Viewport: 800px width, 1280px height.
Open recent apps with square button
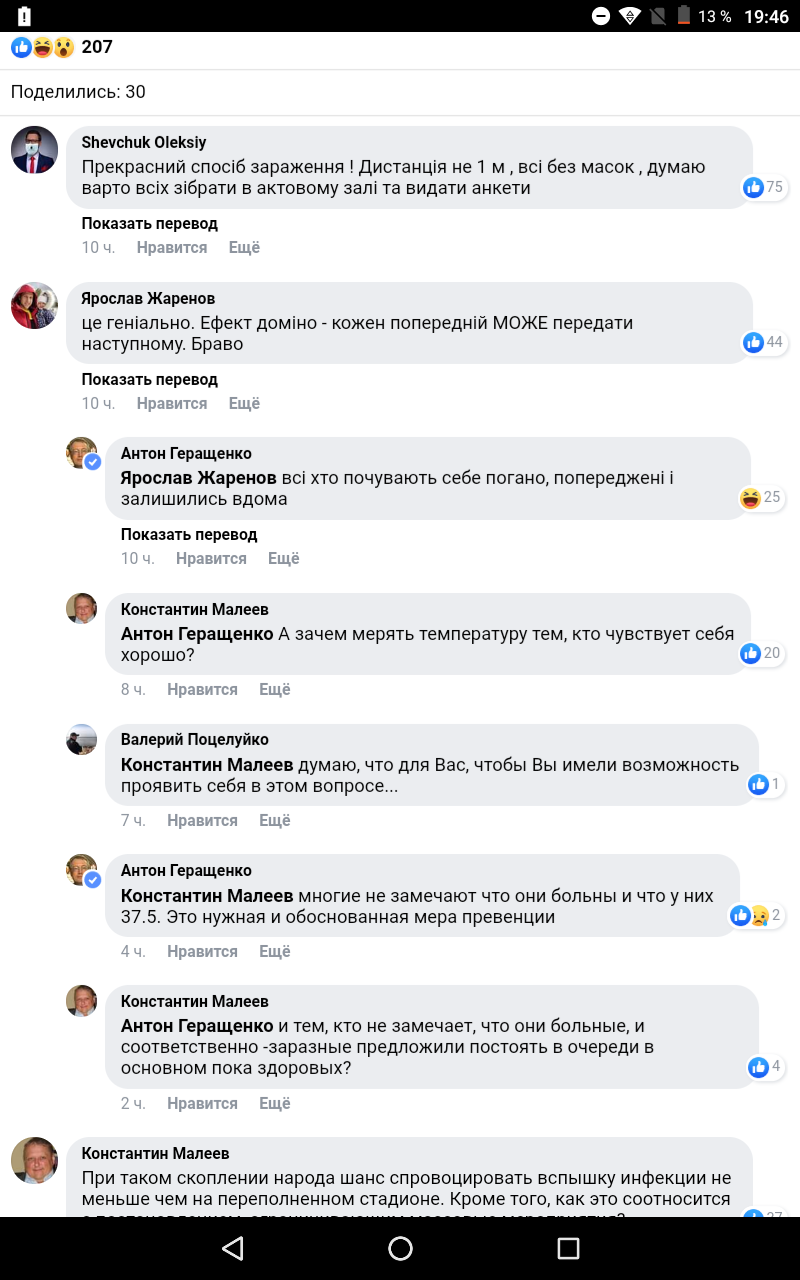point(568,1248)
